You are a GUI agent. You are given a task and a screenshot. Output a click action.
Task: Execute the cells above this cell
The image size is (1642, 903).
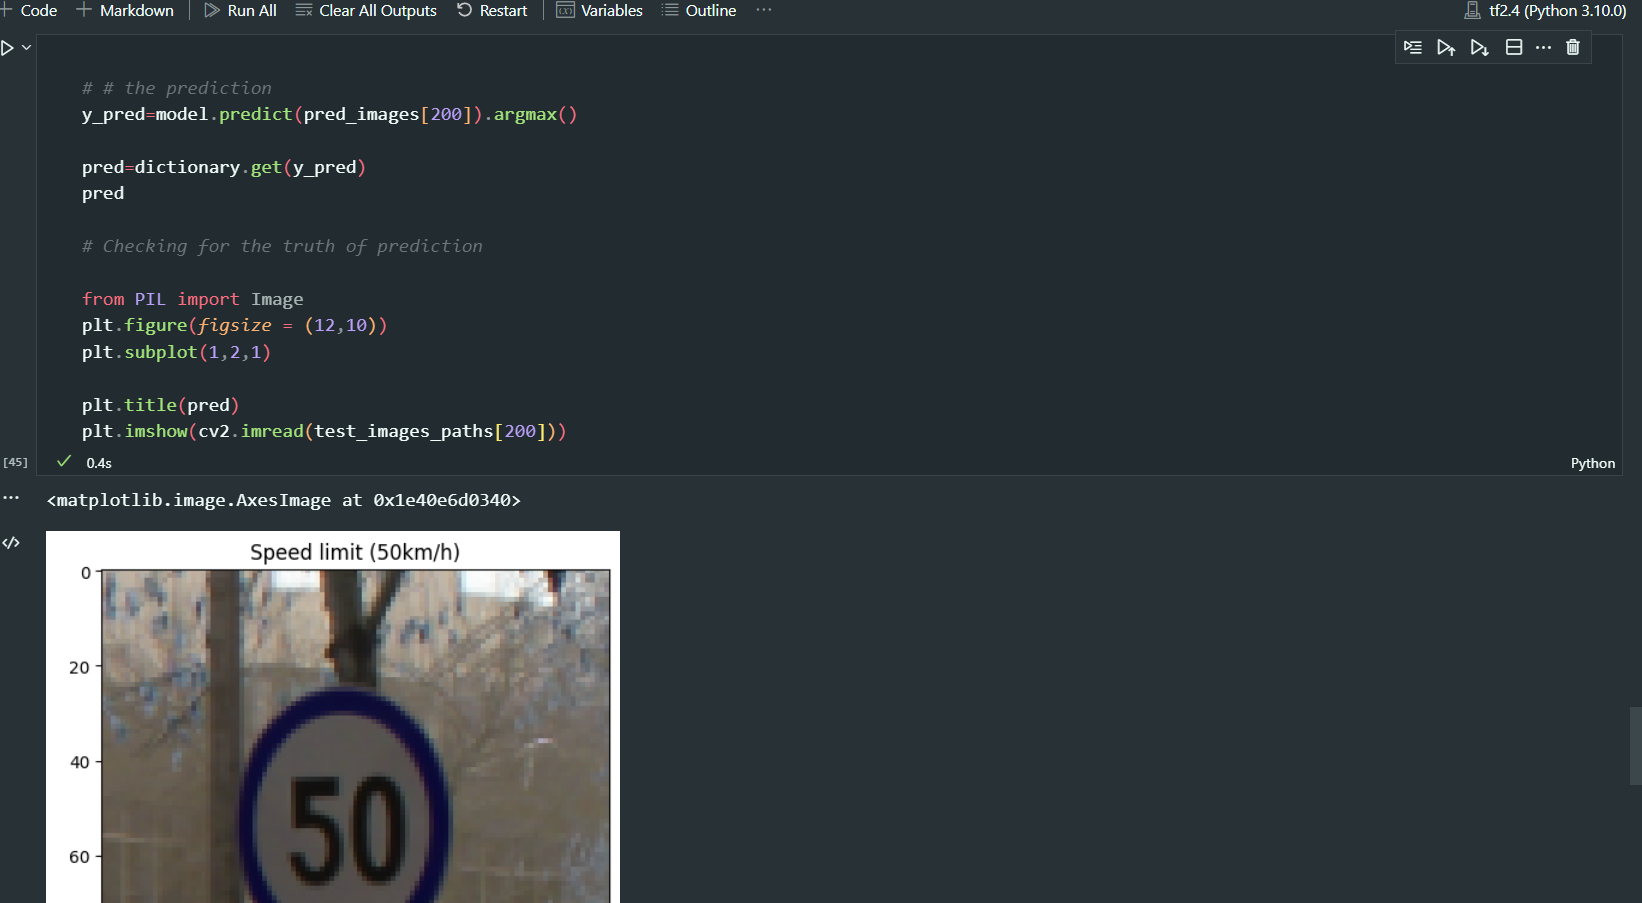click(1446, 47)
